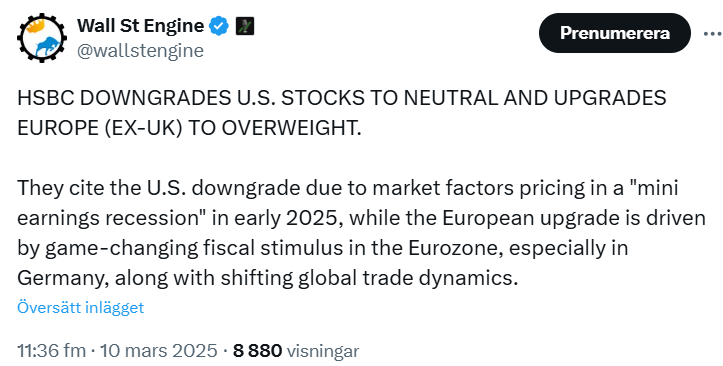
Task: Click the line starting with They cite the U.S.
Action: 348,189
